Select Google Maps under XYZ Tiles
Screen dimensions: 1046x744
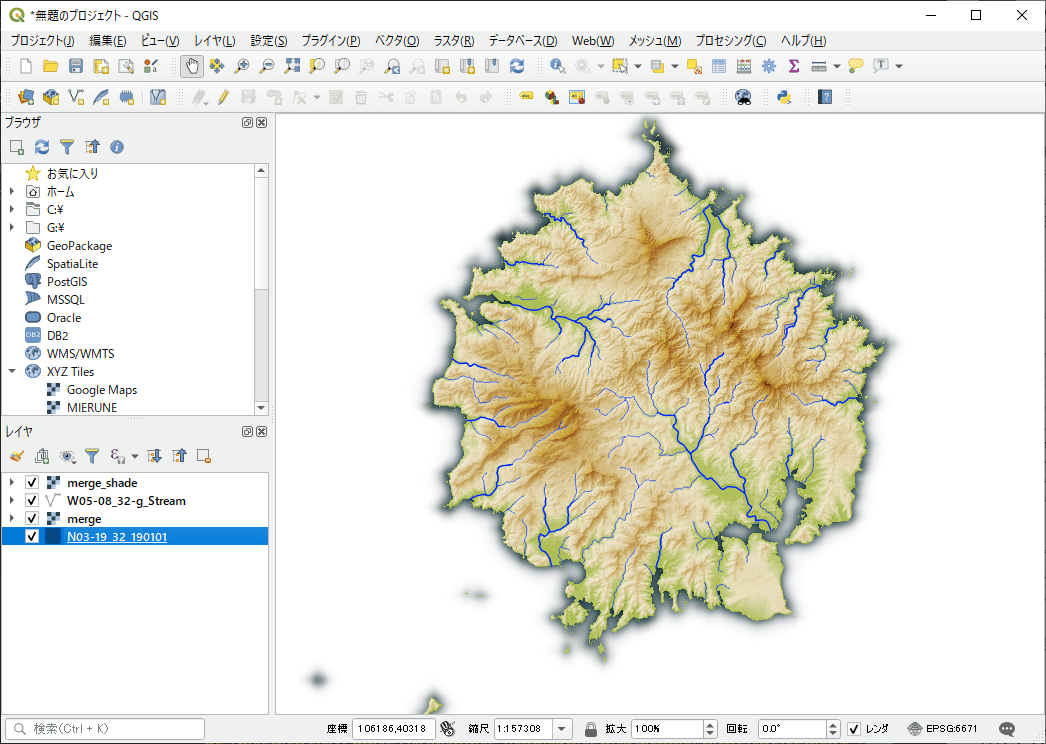point(101,390)
